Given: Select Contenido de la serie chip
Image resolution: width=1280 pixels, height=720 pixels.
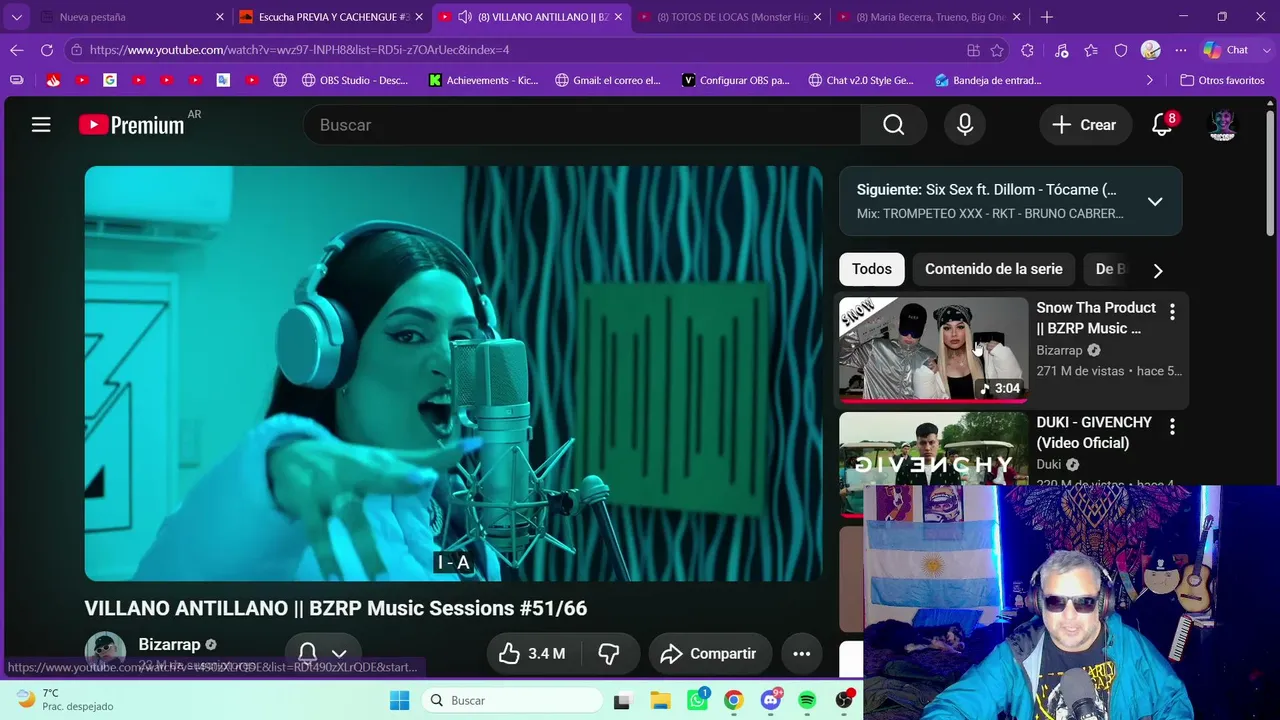Looking at the screenshot, I should [x=994, y=269].
